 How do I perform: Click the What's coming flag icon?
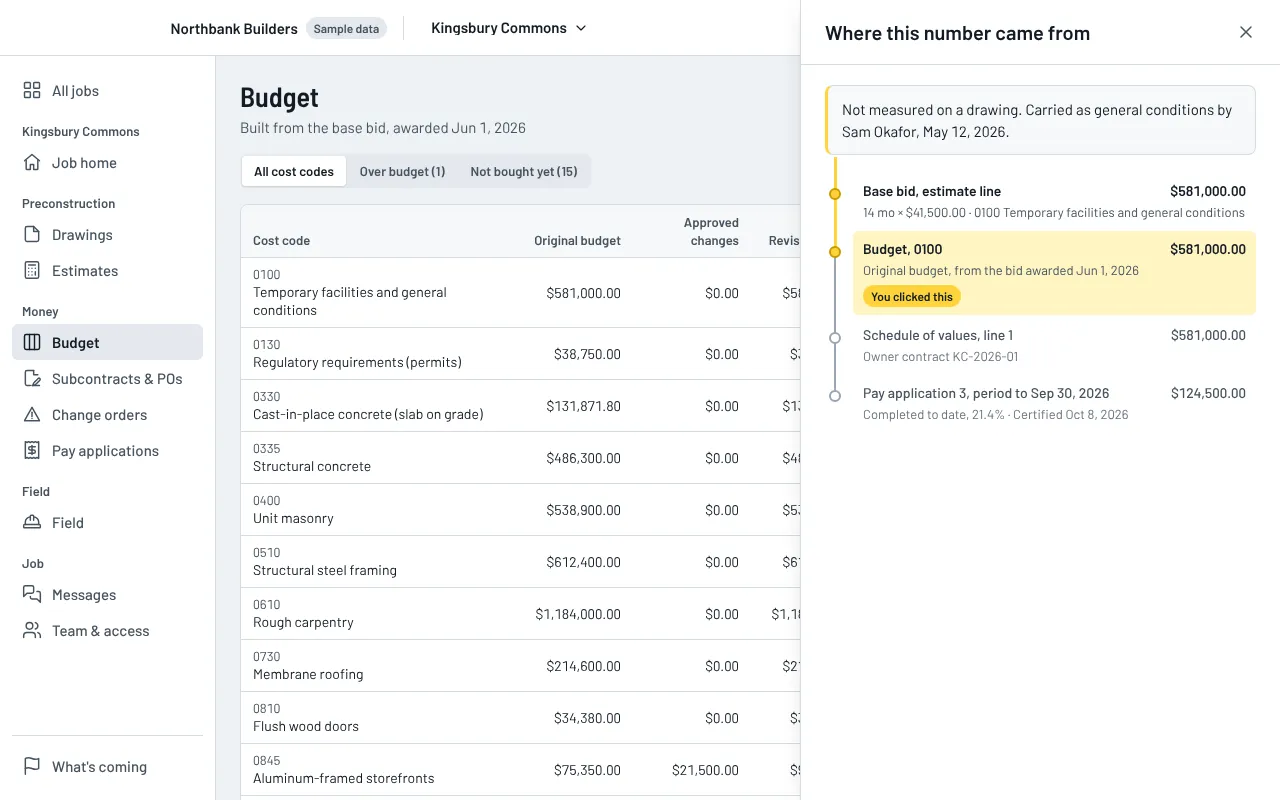click(32, 767)
